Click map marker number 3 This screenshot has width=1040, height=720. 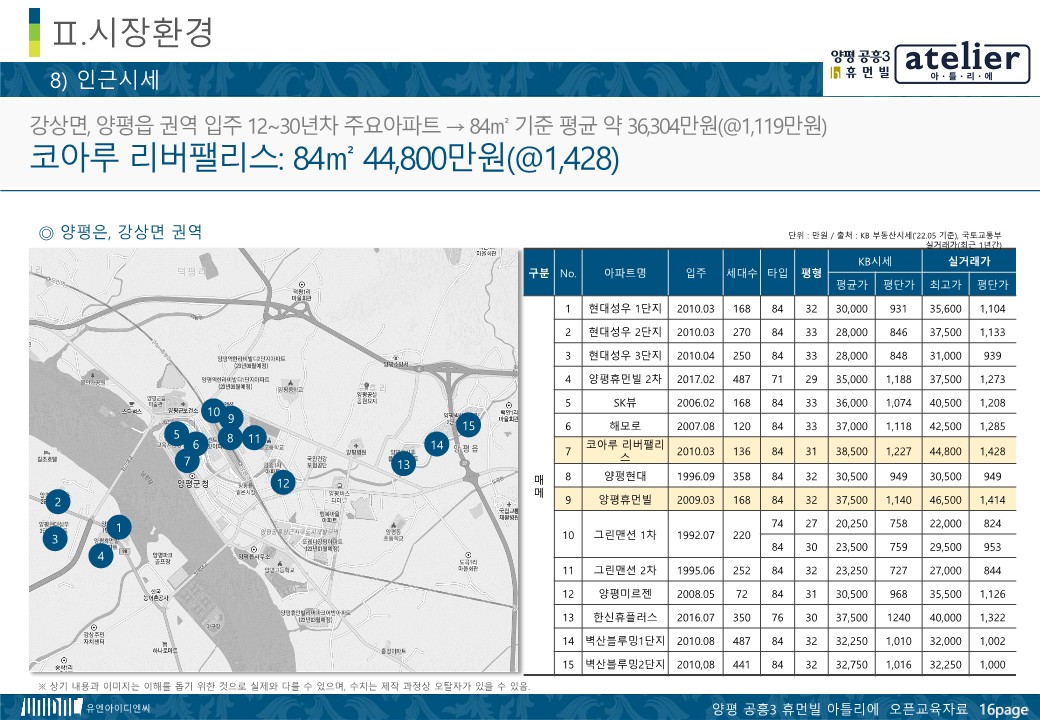pos(55,539)
